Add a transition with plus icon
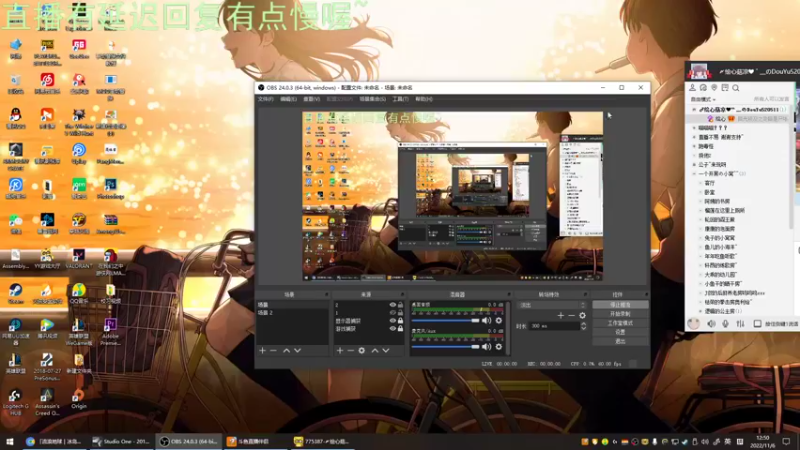This screenshot has height=450, width=800. (561, 316)
